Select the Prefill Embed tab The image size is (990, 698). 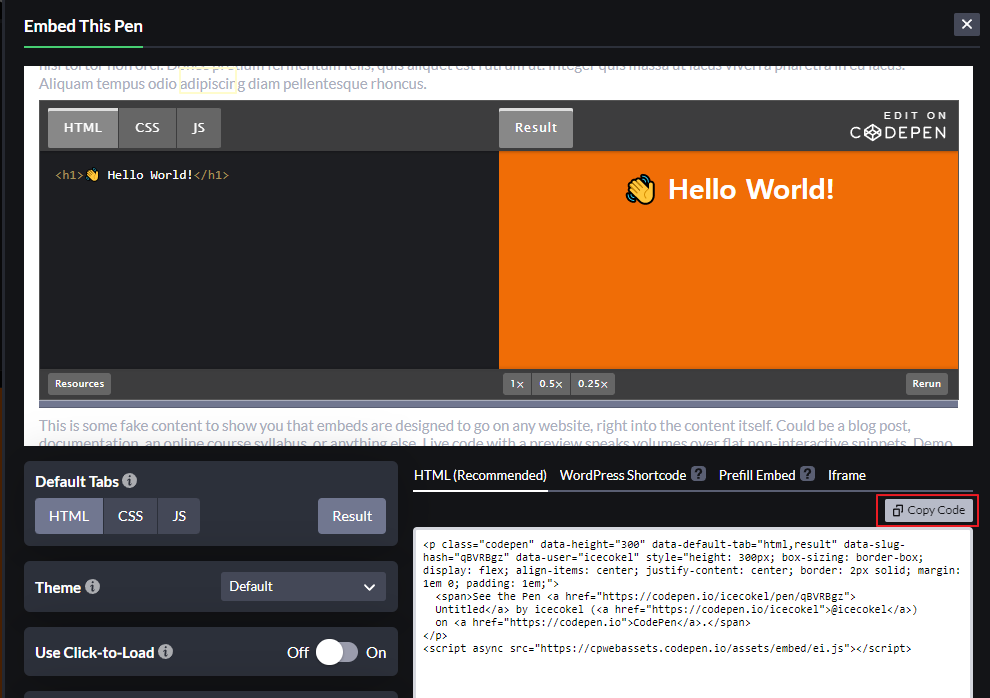(757, 475)
